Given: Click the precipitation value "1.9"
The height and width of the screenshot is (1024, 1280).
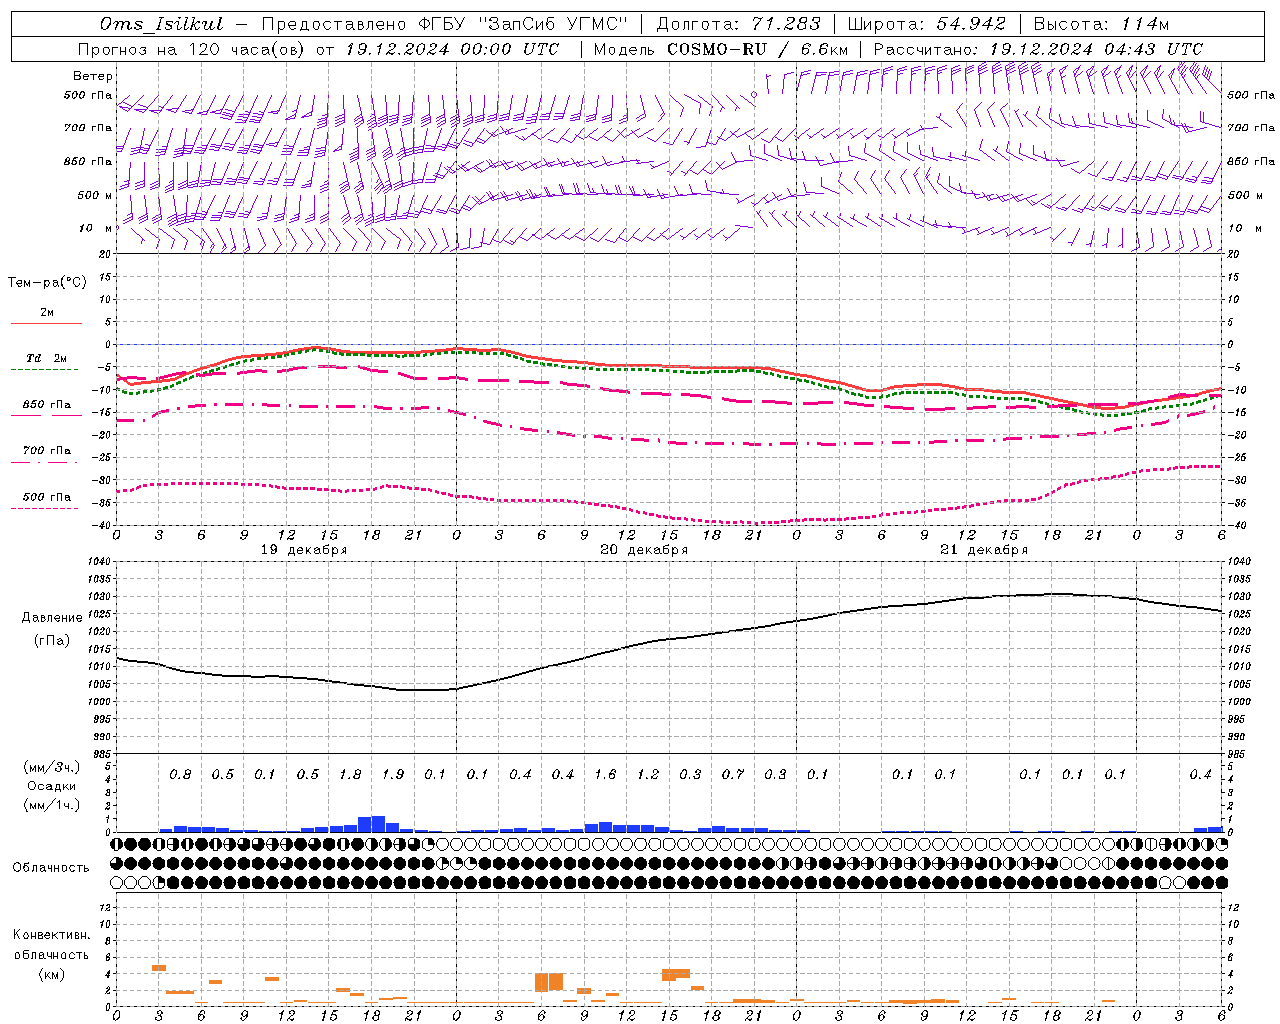Looking at the screenshot, I should click(393, 774).
